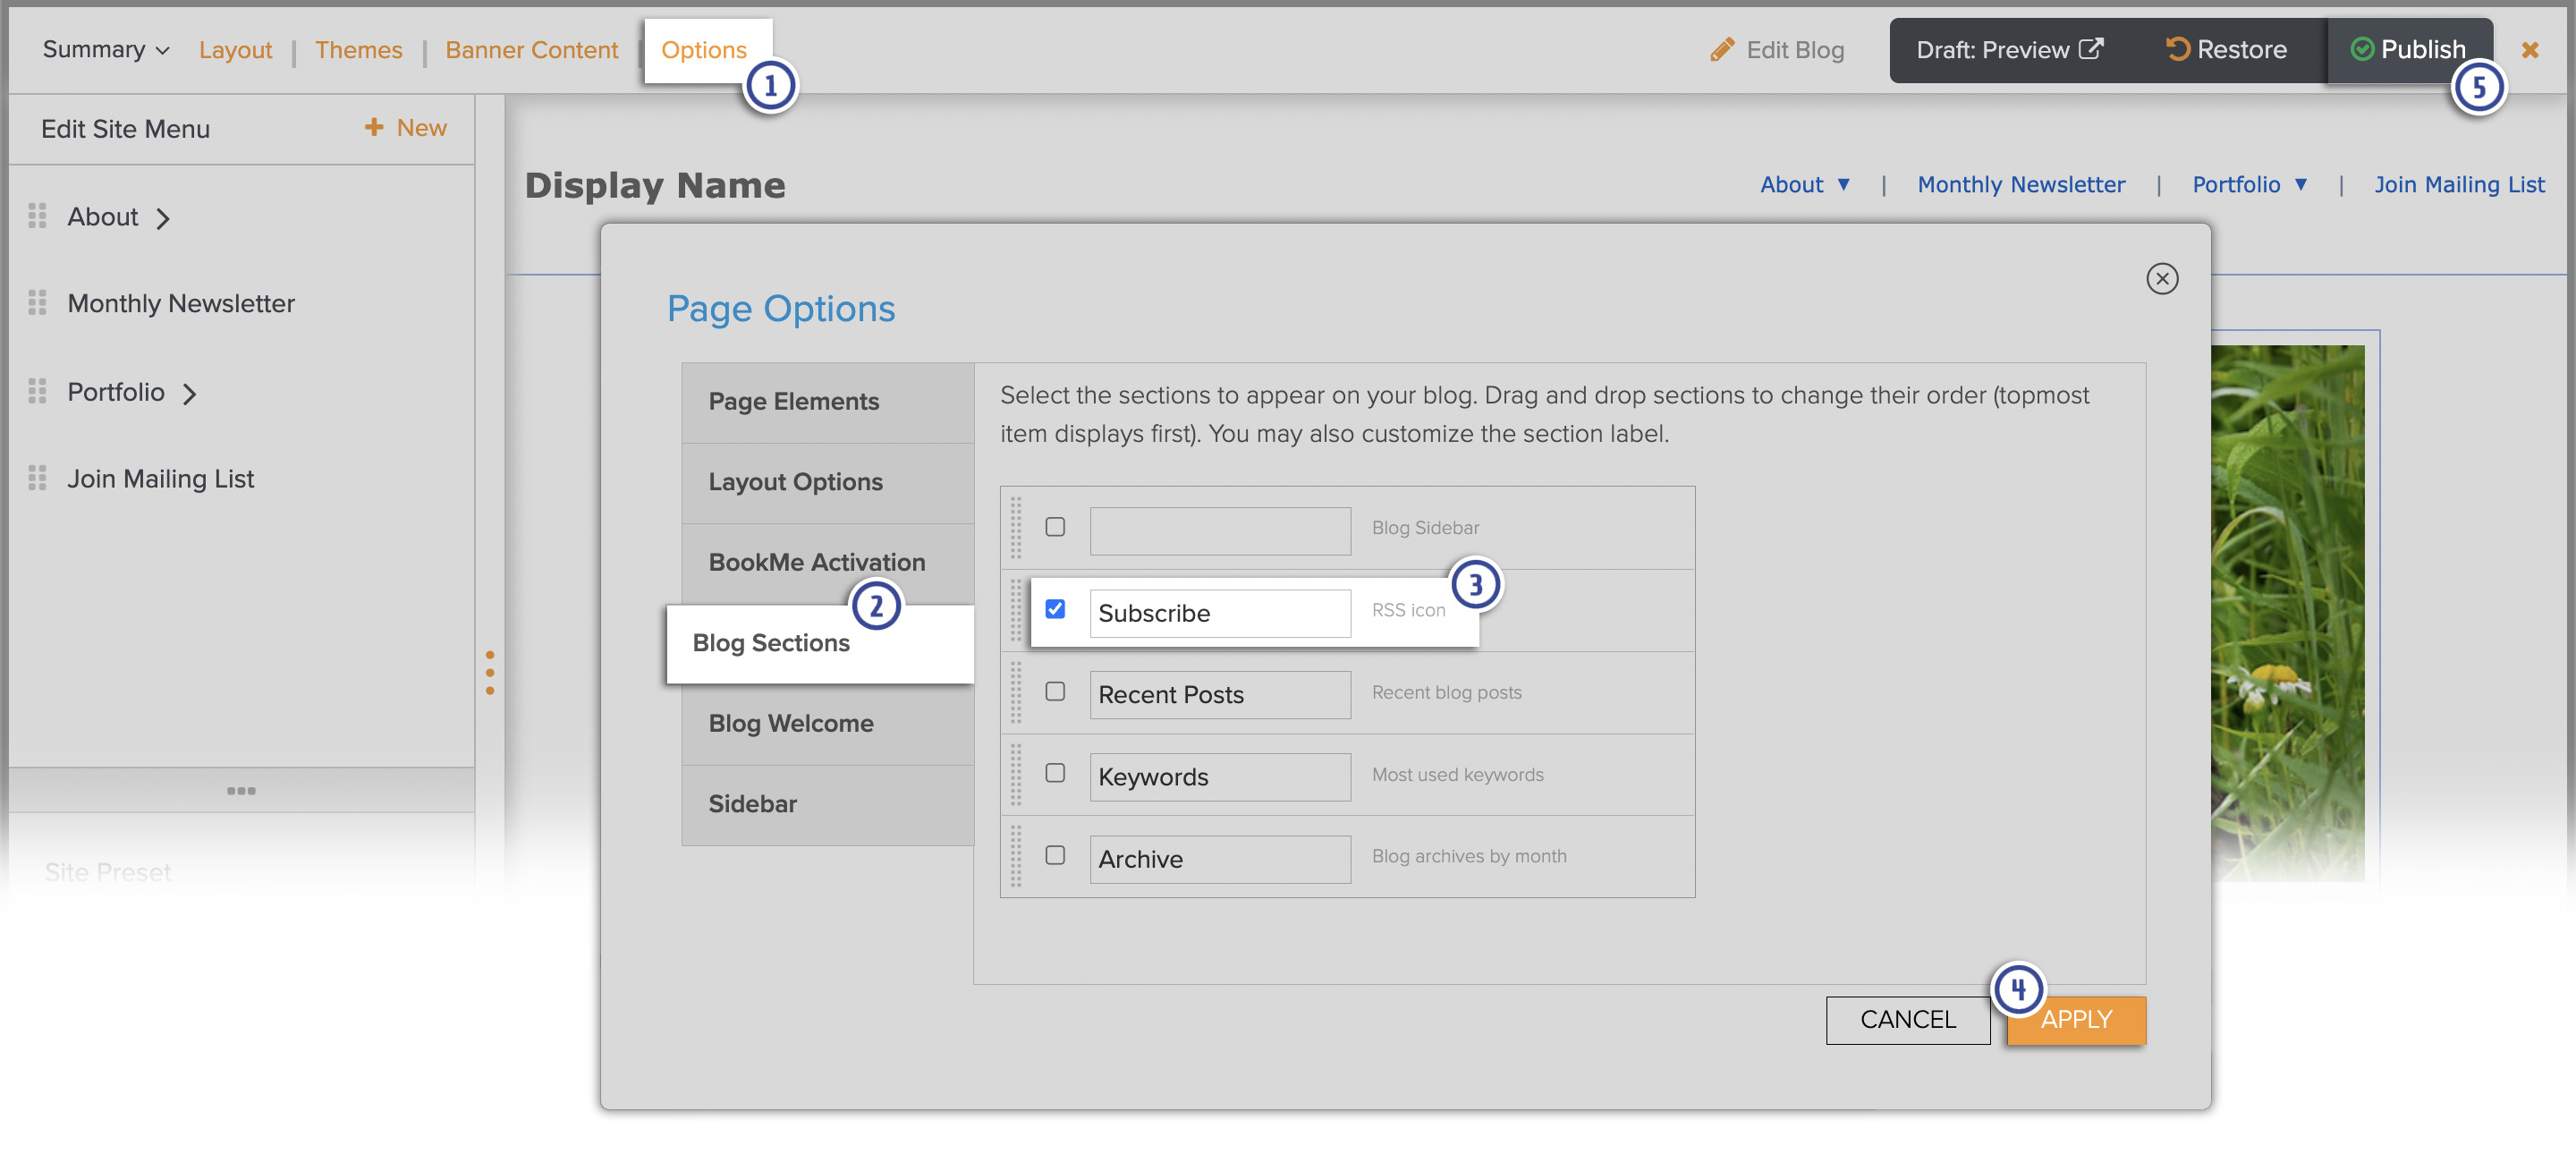Open the Layout Options section
This screenshot has width=2576, height=1154.
[x=827, y=483]
